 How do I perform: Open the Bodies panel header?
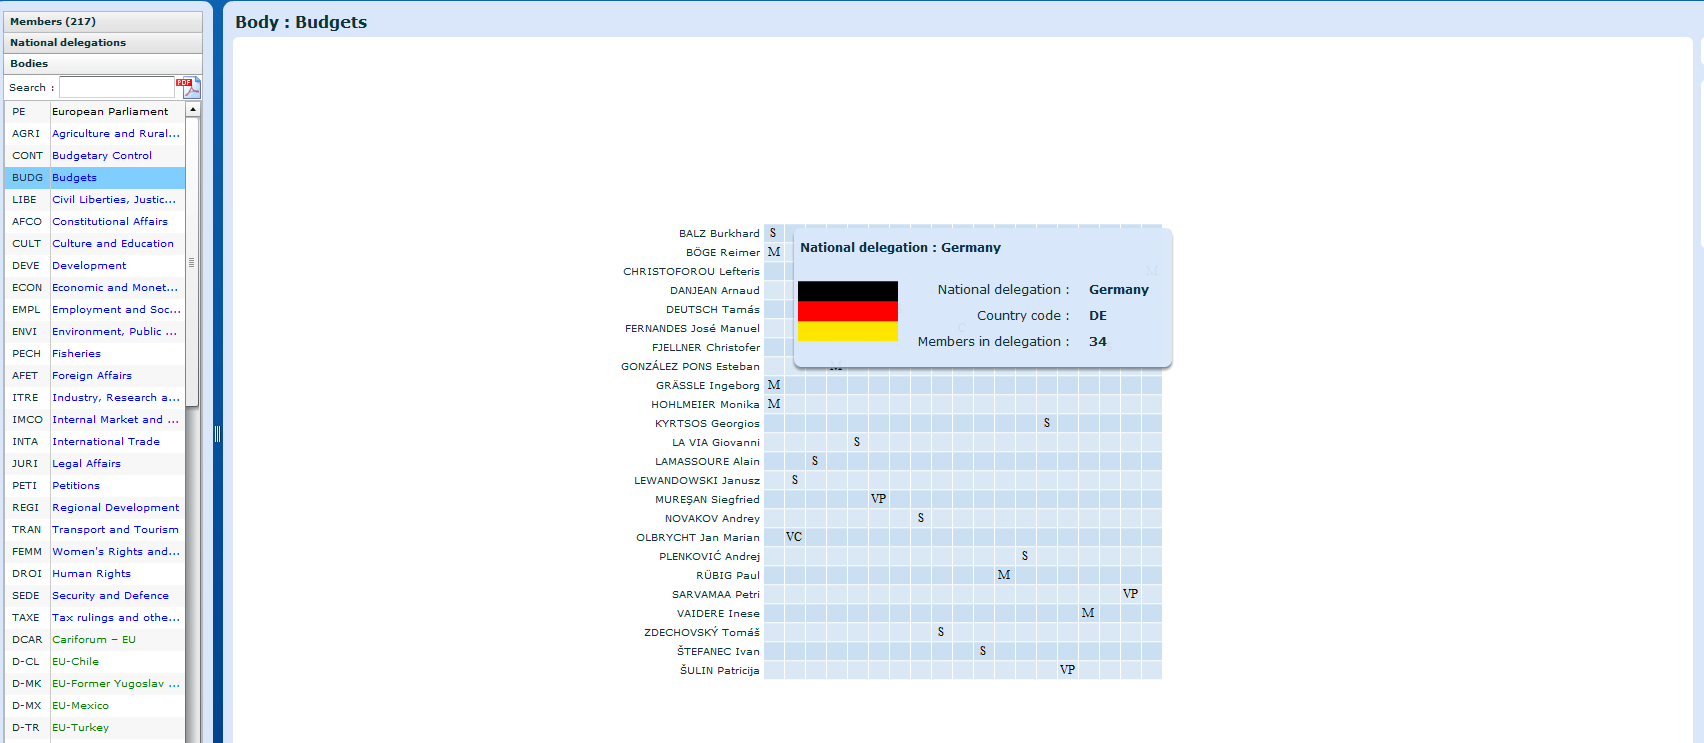coord(103,63)
